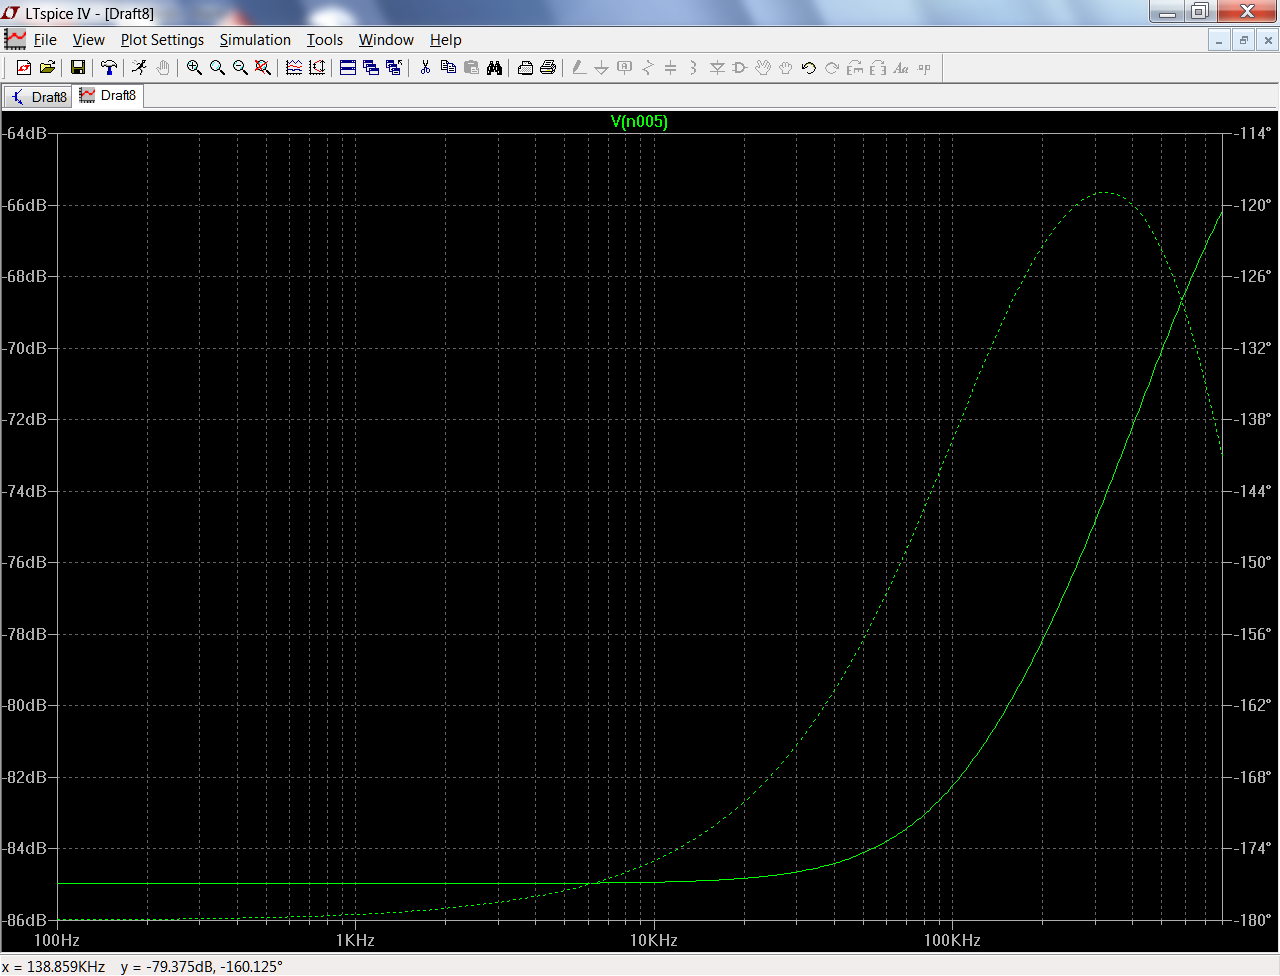1280x976 pixels.
Task: Click the Close All Windows toolbar icon
Action: [394, 67]
